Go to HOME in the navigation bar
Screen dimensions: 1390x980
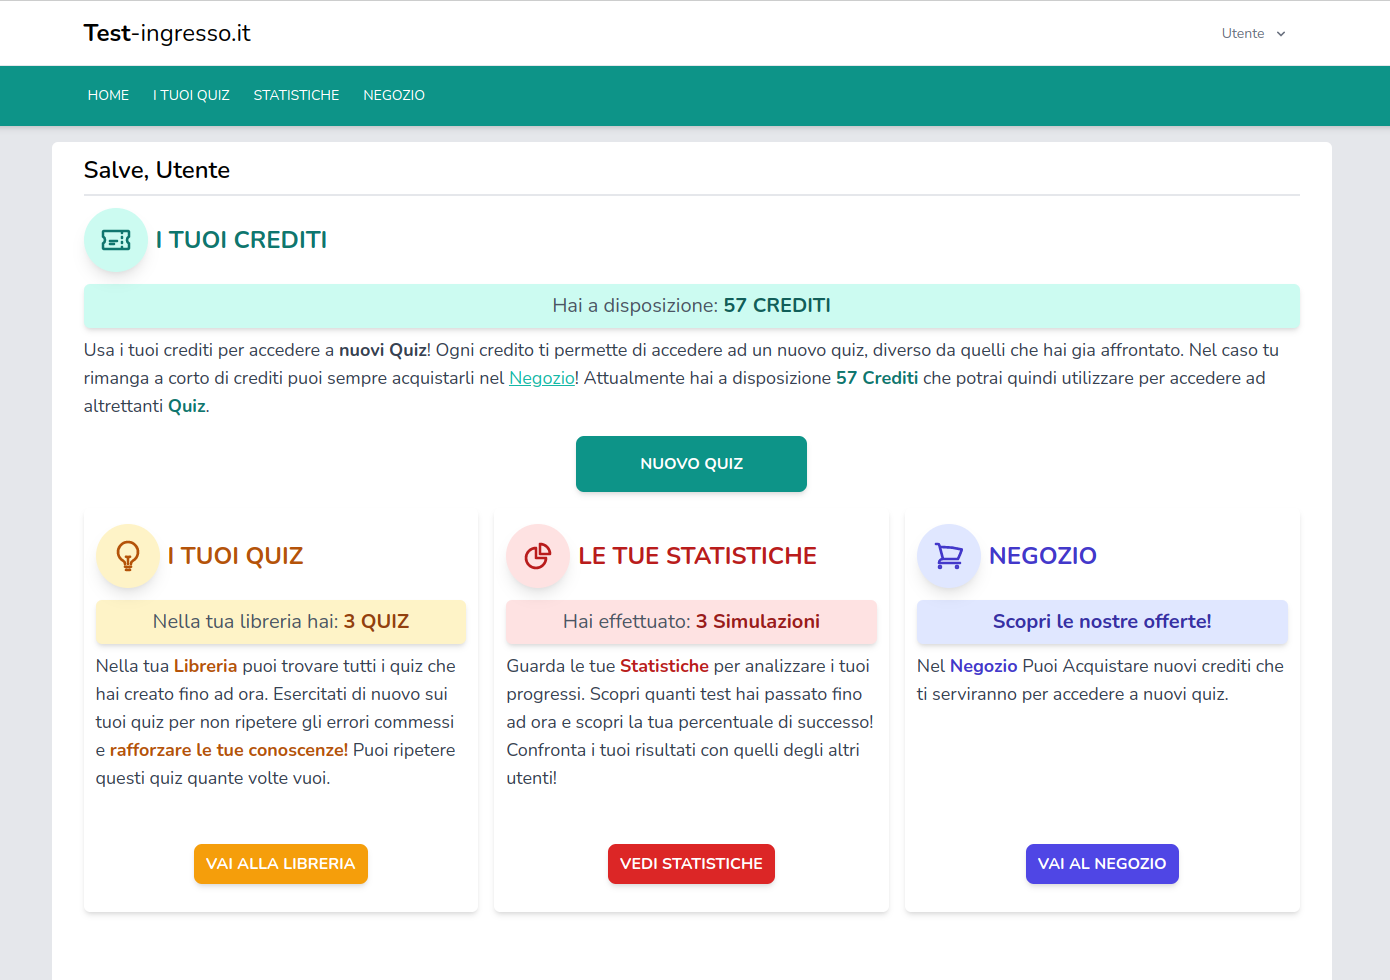[x=108, y=95]
